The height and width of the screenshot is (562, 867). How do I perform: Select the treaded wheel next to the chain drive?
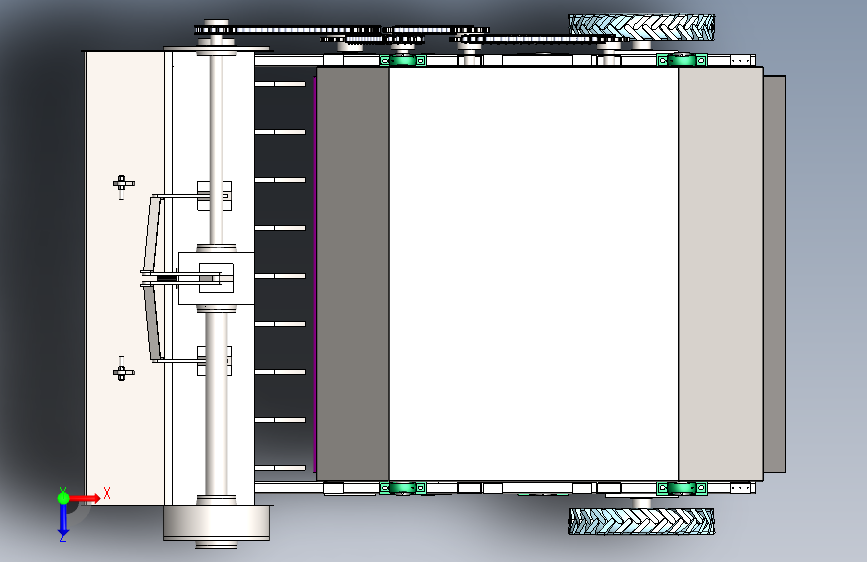[x=641, y=28]
